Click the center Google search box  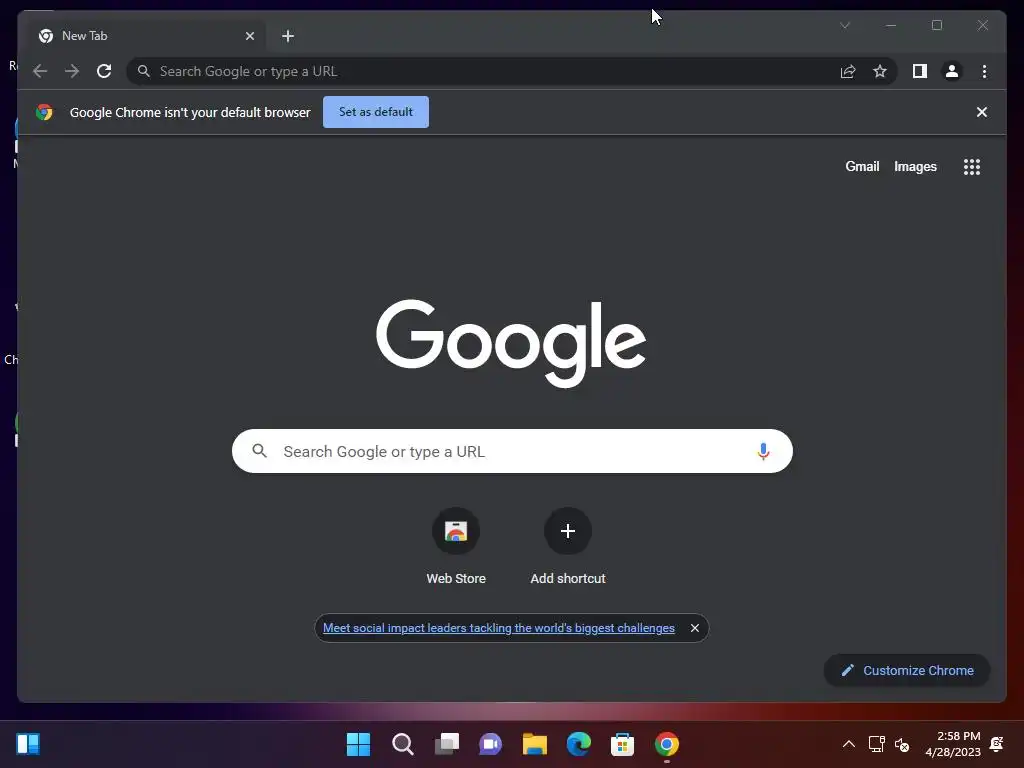click(x=512, y=451)
